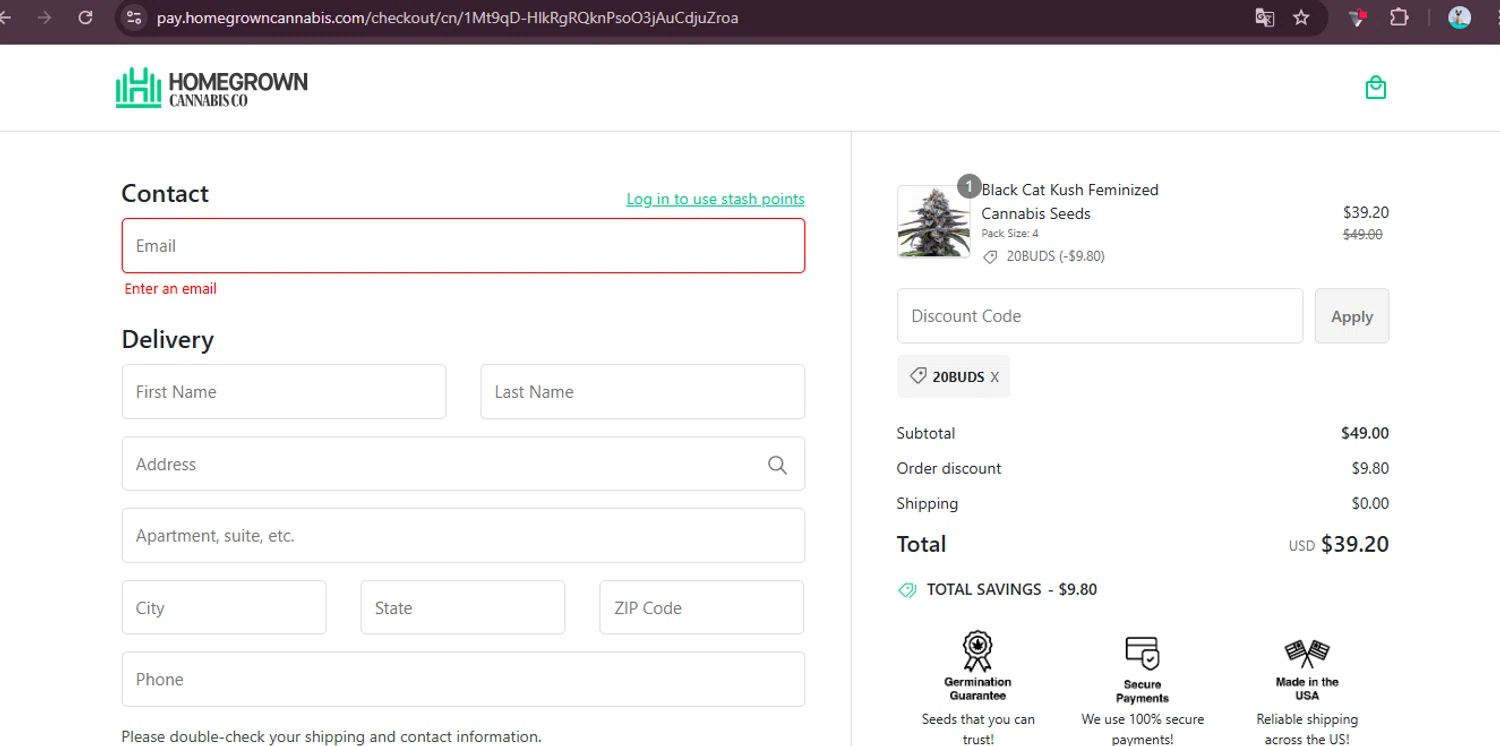Viewport: 1500px width, 746px height.
Task: Click the address search magnifier icon
Action: click(x=777, y=464)
